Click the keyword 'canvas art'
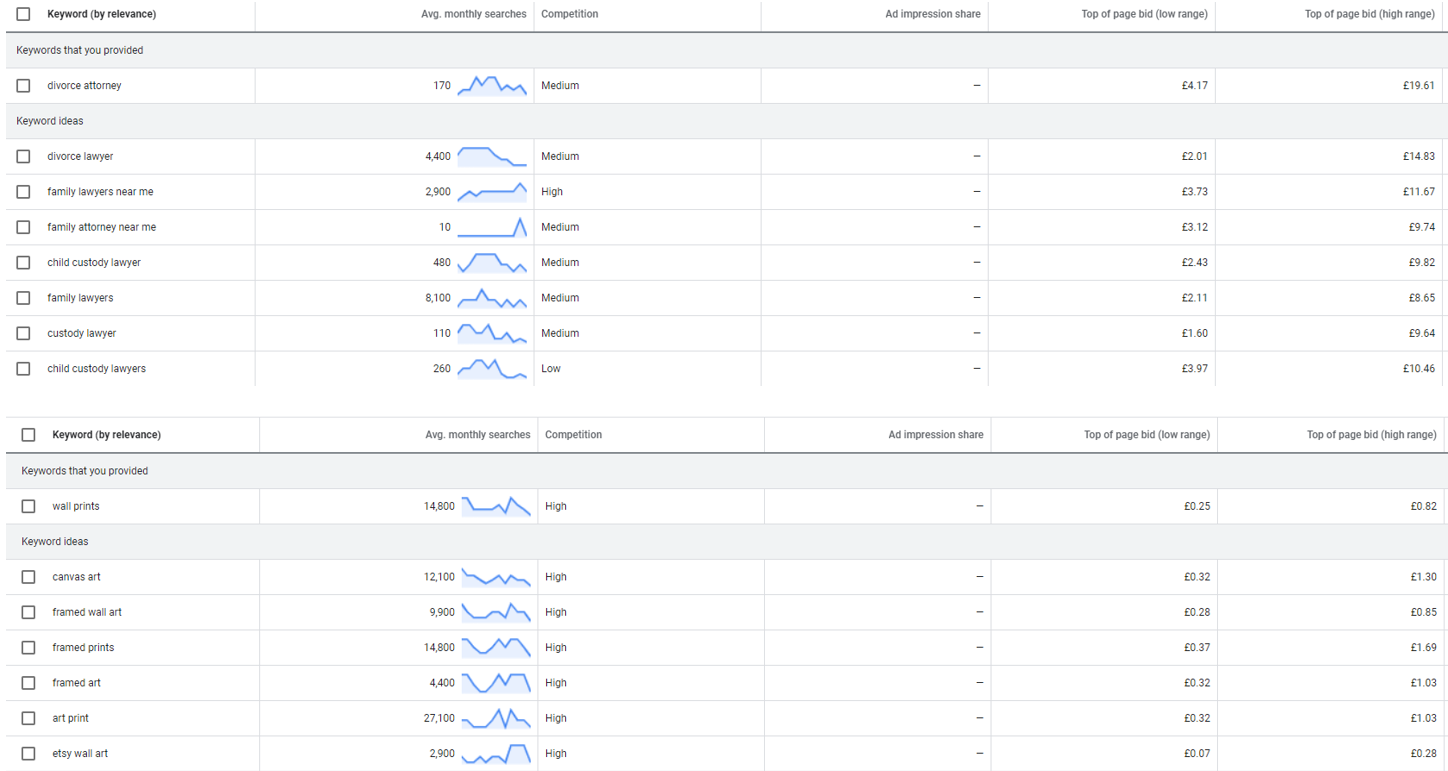 click(x=76, y=577)
